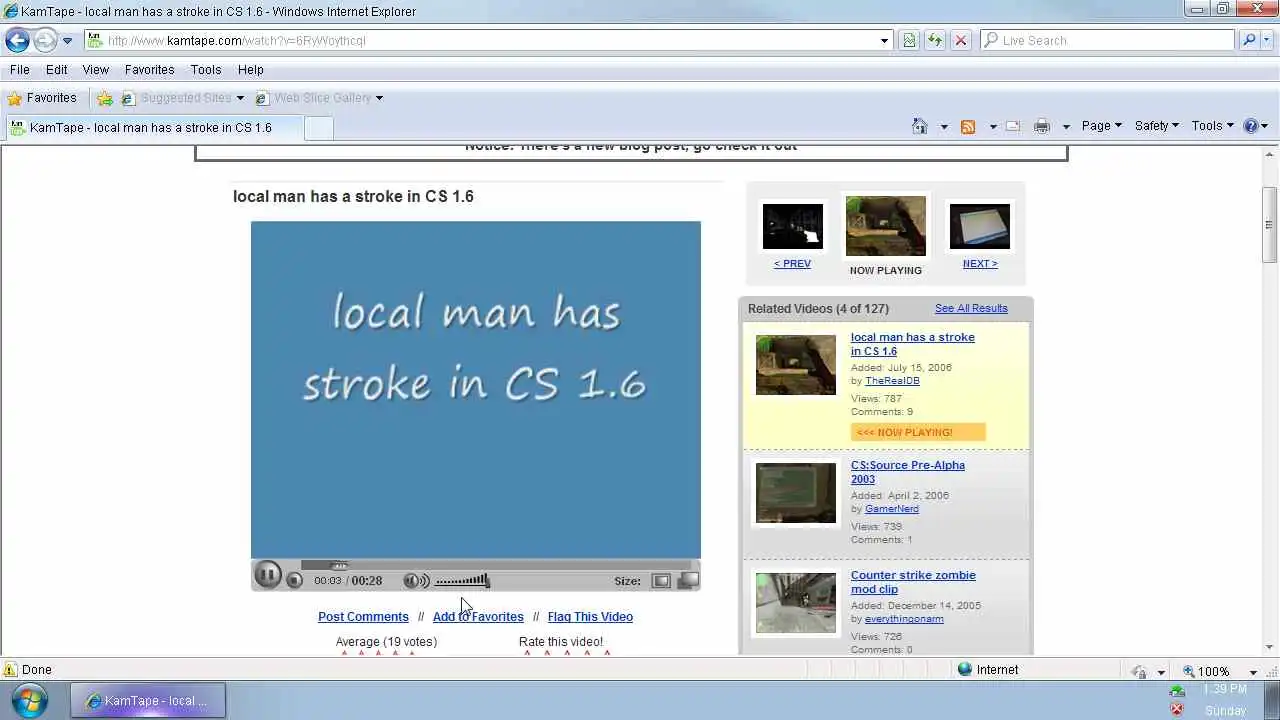Open the File menu

19,70
